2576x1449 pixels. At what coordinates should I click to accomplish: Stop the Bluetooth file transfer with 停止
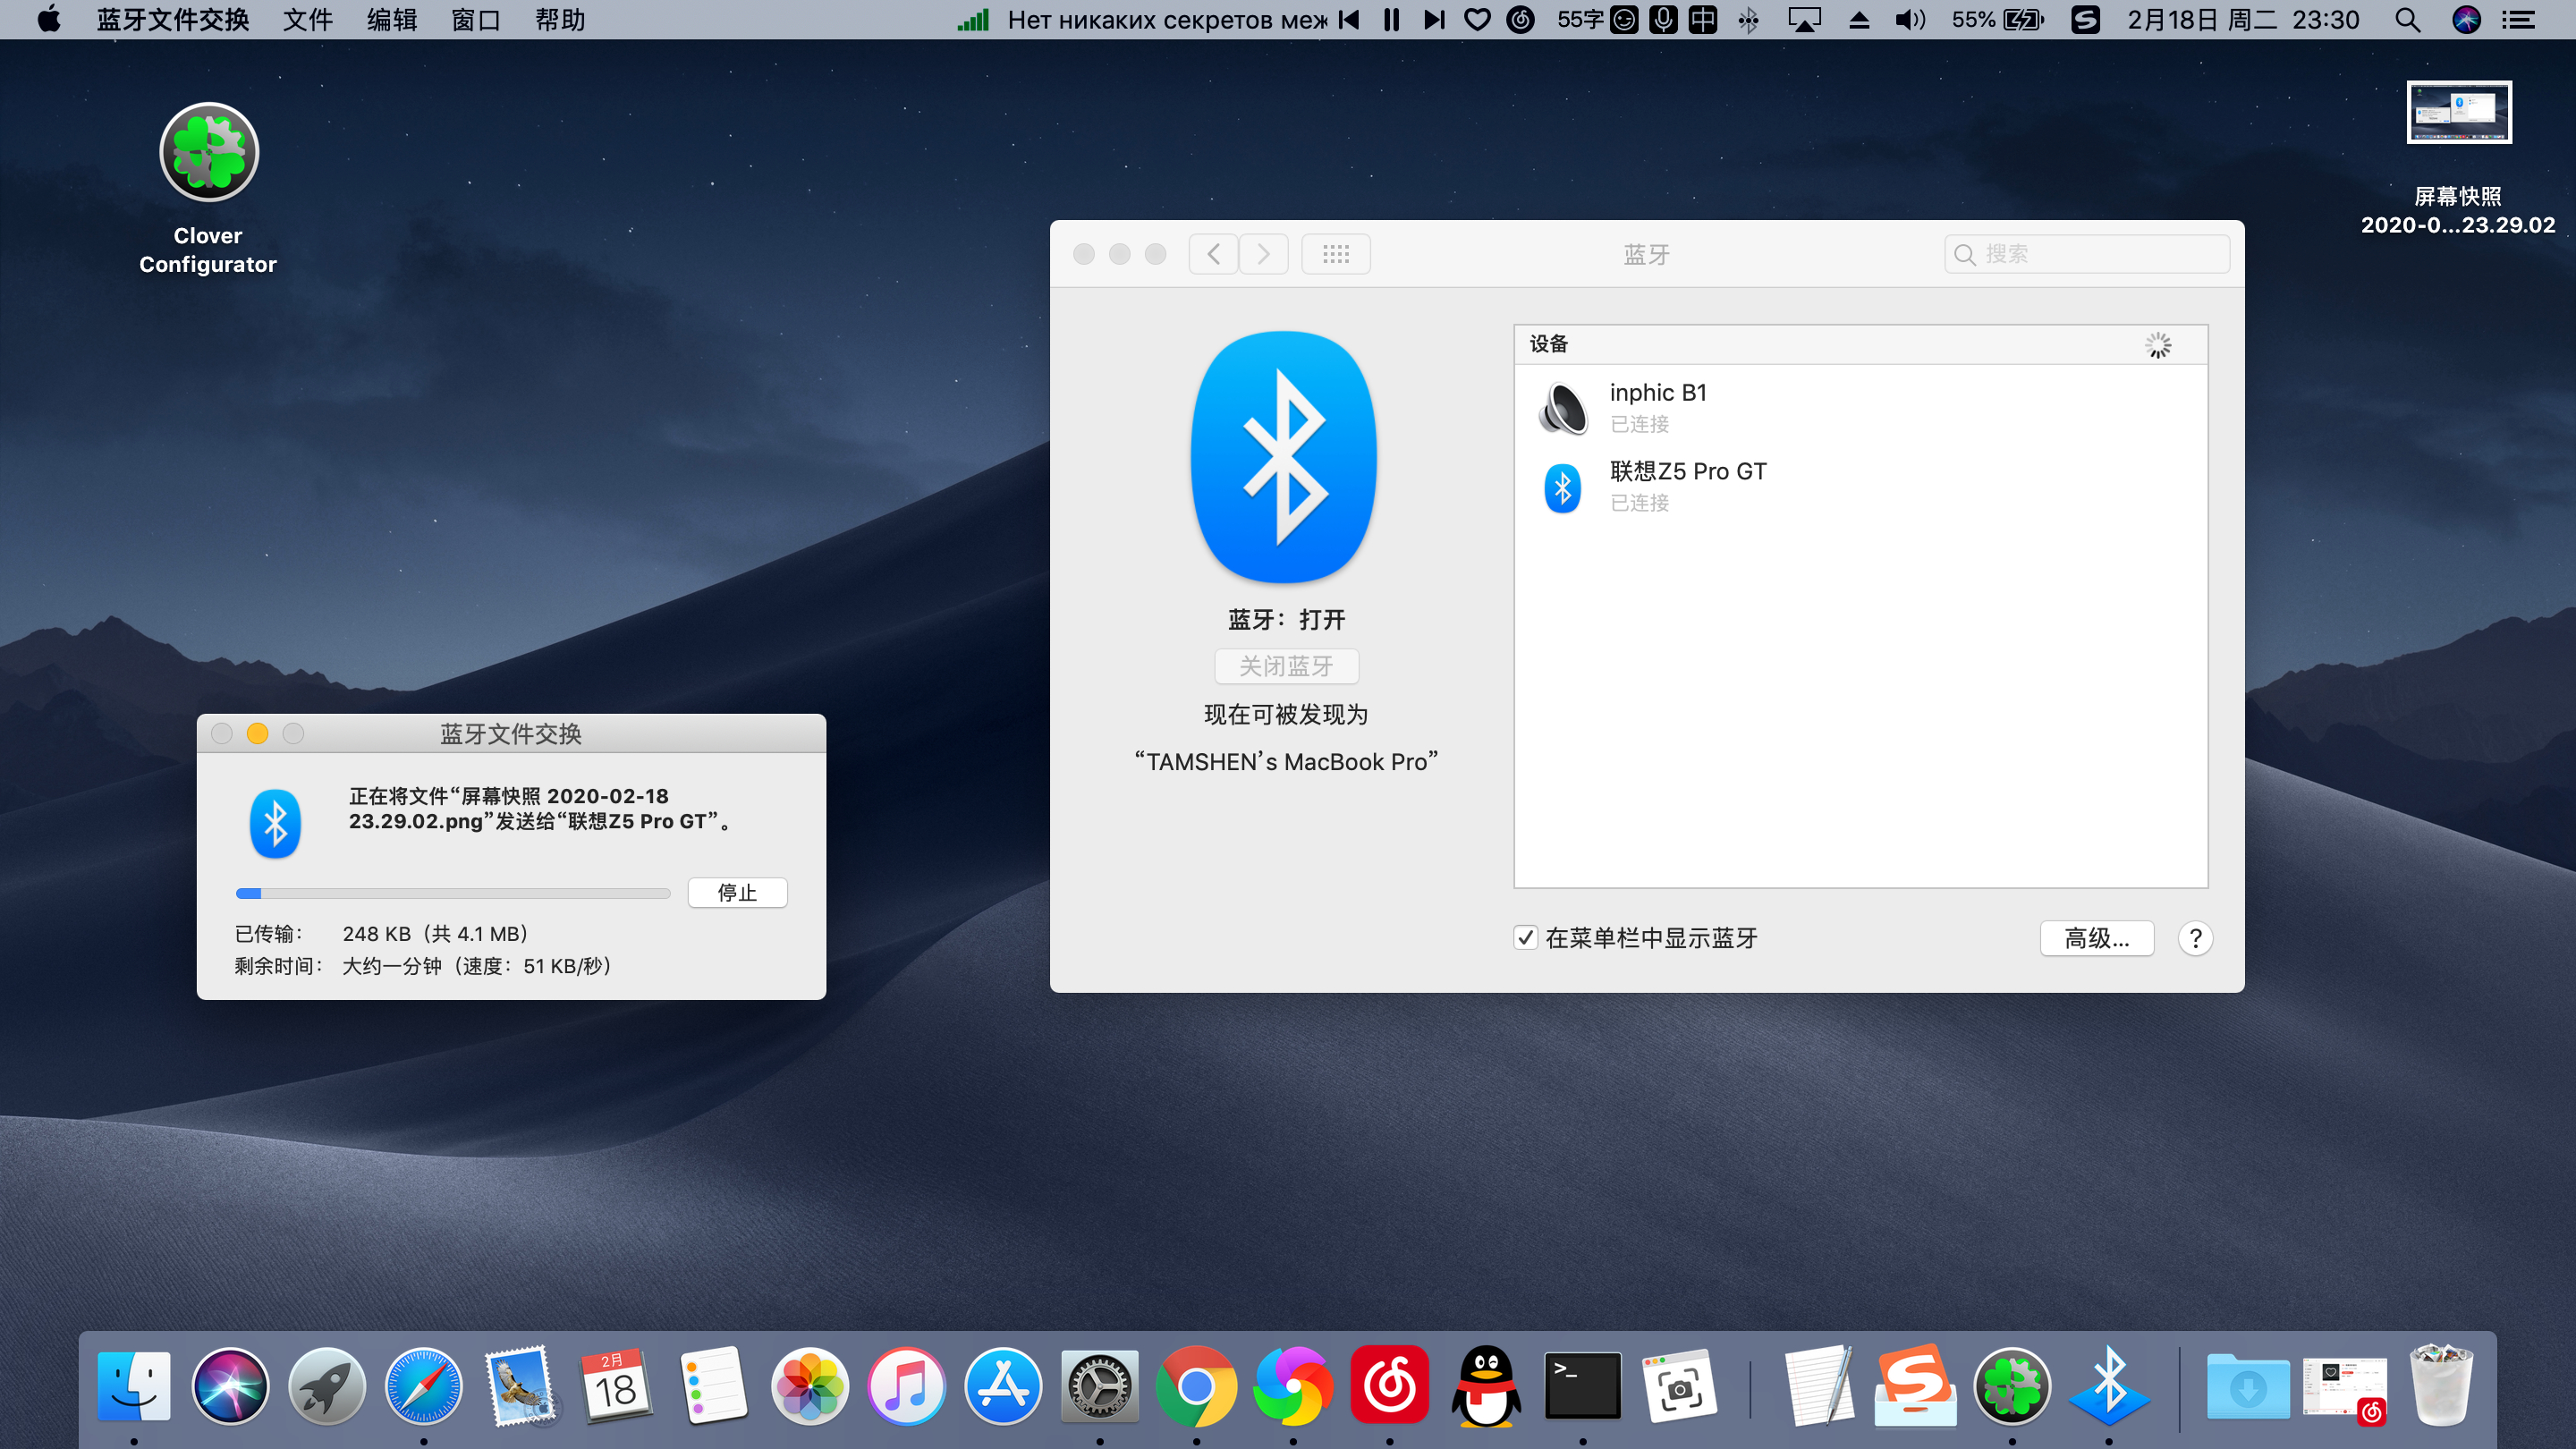coord(738,892)
